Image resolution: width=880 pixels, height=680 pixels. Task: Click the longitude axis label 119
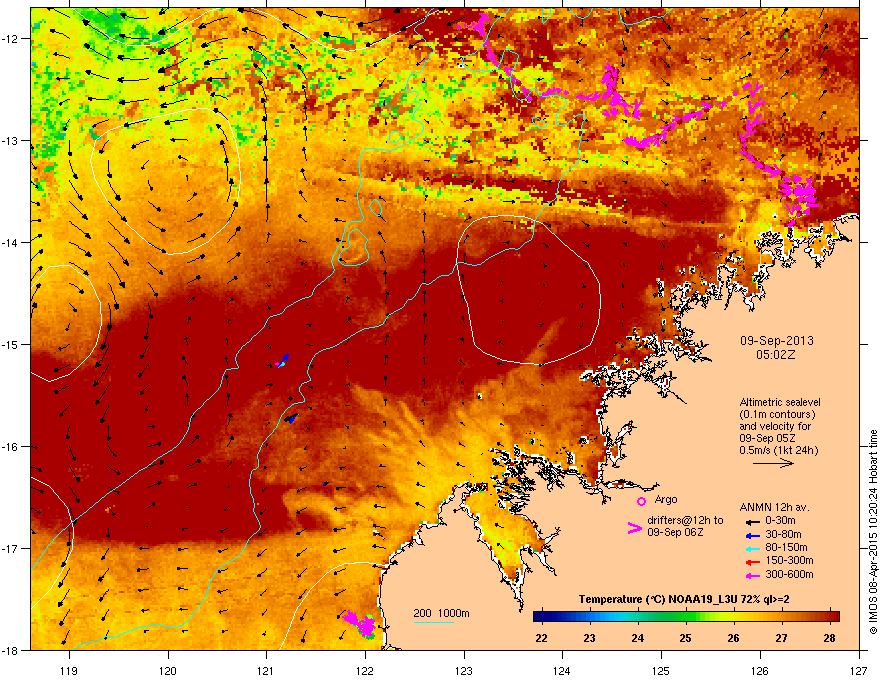[x=69, y=670]
